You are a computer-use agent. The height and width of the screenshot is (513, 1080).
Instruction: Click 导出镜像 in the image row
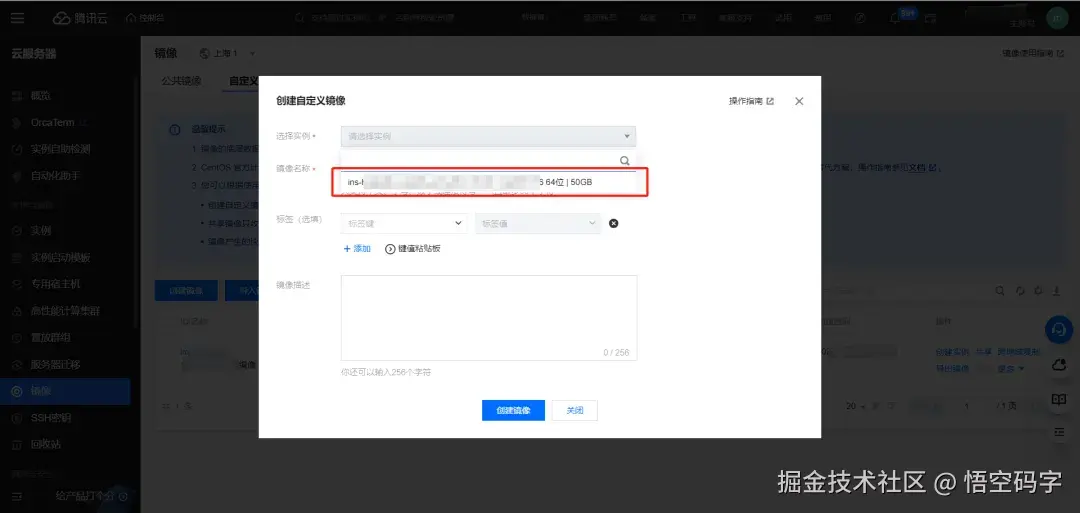click(x=952, y=368)
